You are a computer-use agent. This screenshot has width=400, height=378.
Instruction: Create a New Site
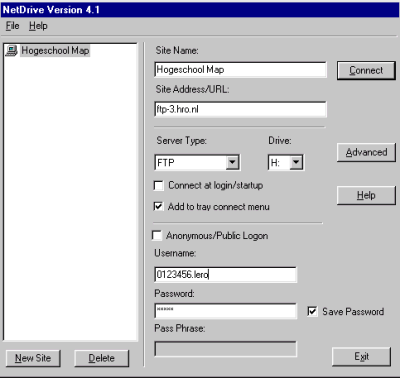click(33, 358)
